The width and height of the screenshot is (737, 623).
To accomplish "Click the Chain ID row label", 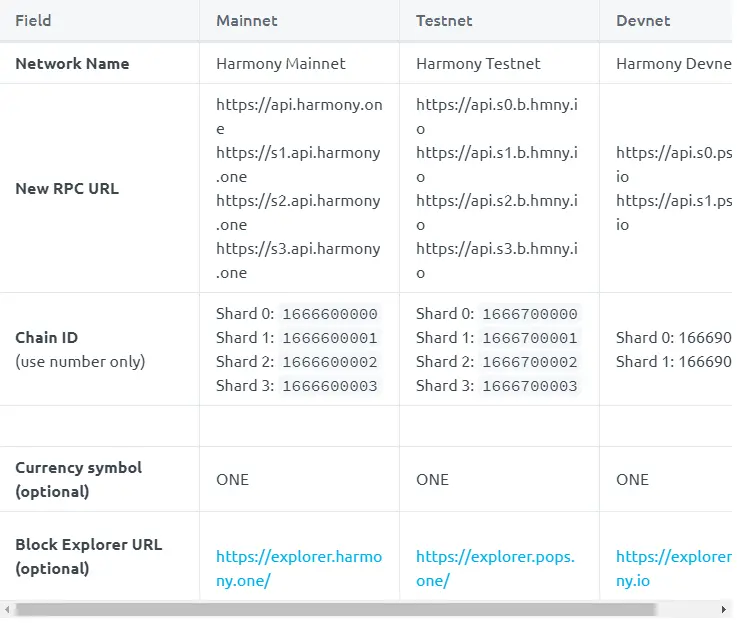I will coord(47,338).
